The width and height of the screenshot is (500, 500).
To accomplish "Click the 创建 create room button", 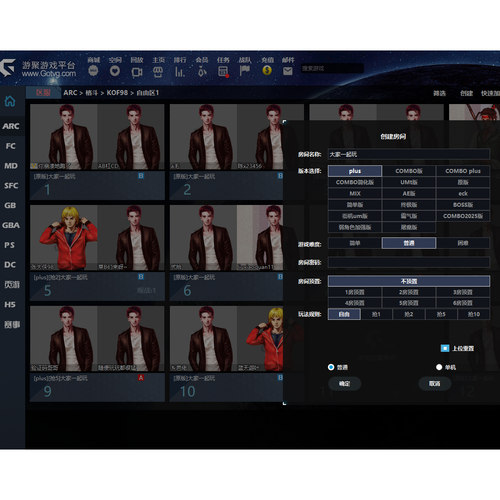I will [x=466, y=93].
